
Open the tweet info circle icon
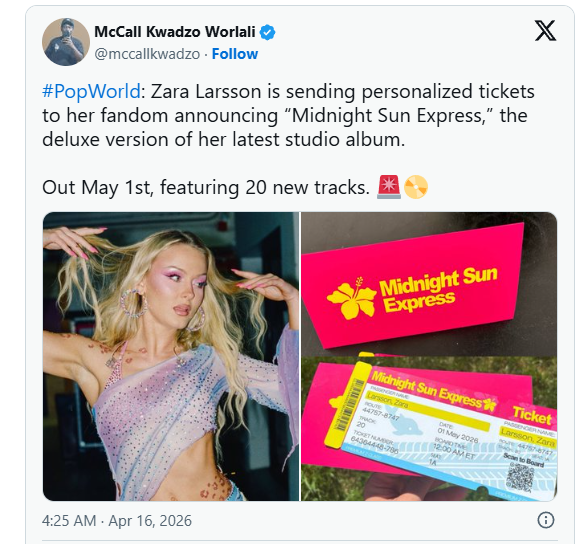pos(545,520)
